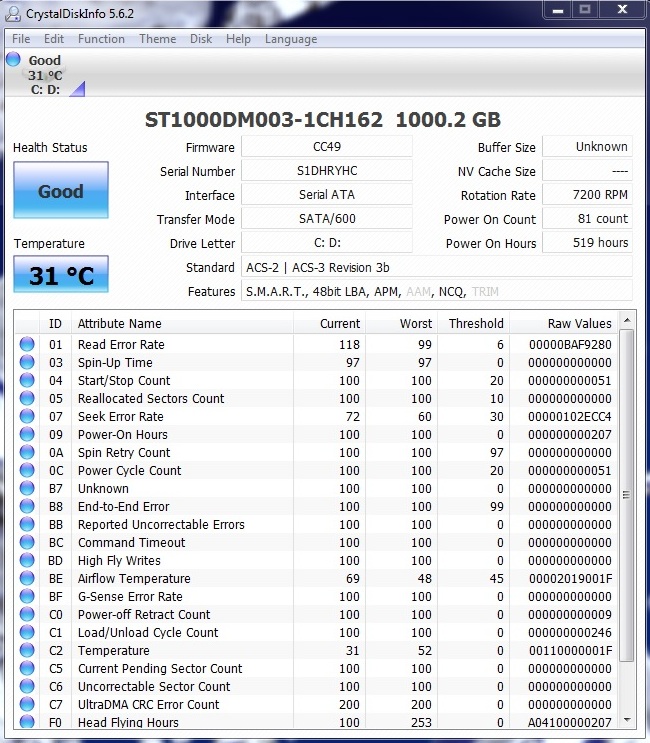Click the Raw Values column header
Viewport: 650px width, 743px height.
[x=564, y=323]
